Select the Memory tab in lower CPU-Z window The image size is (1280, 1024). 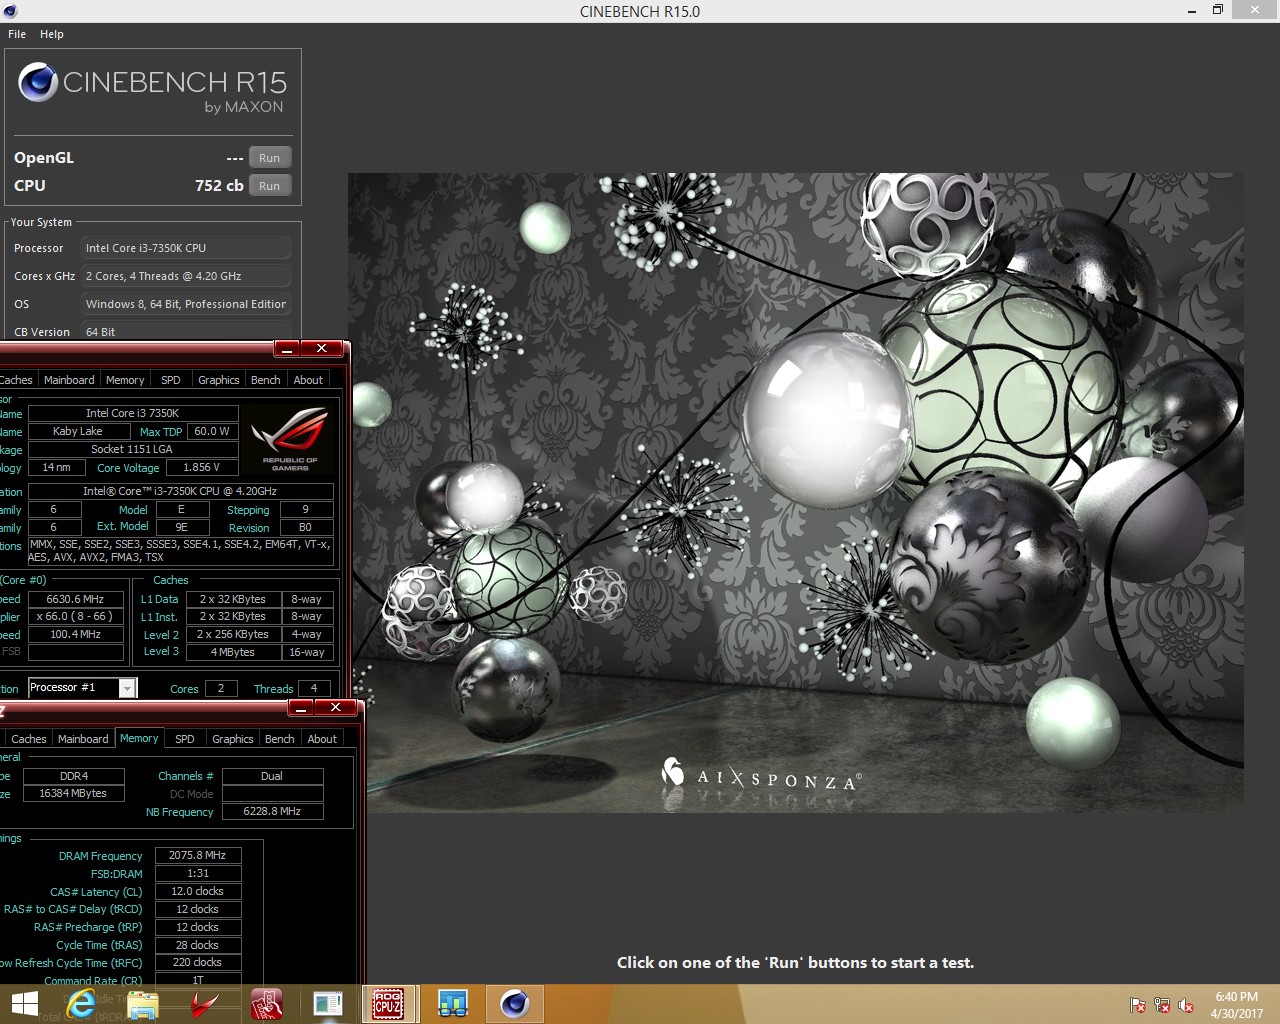139,738
